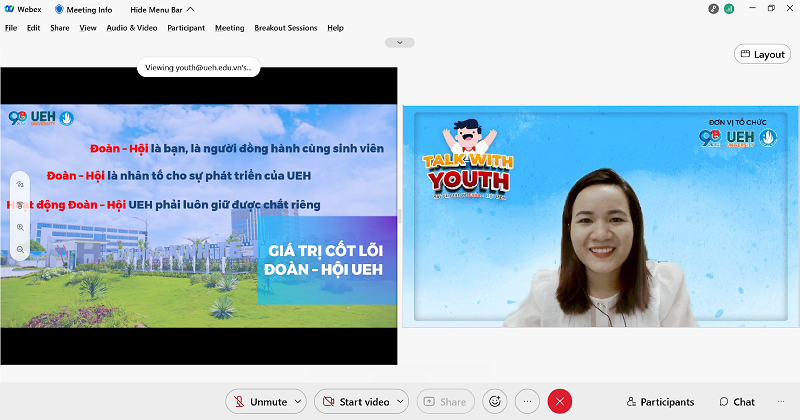Click the Meeting Info shield icon
The height and width of the screenshot is (420, 800).
click(59, 10)
